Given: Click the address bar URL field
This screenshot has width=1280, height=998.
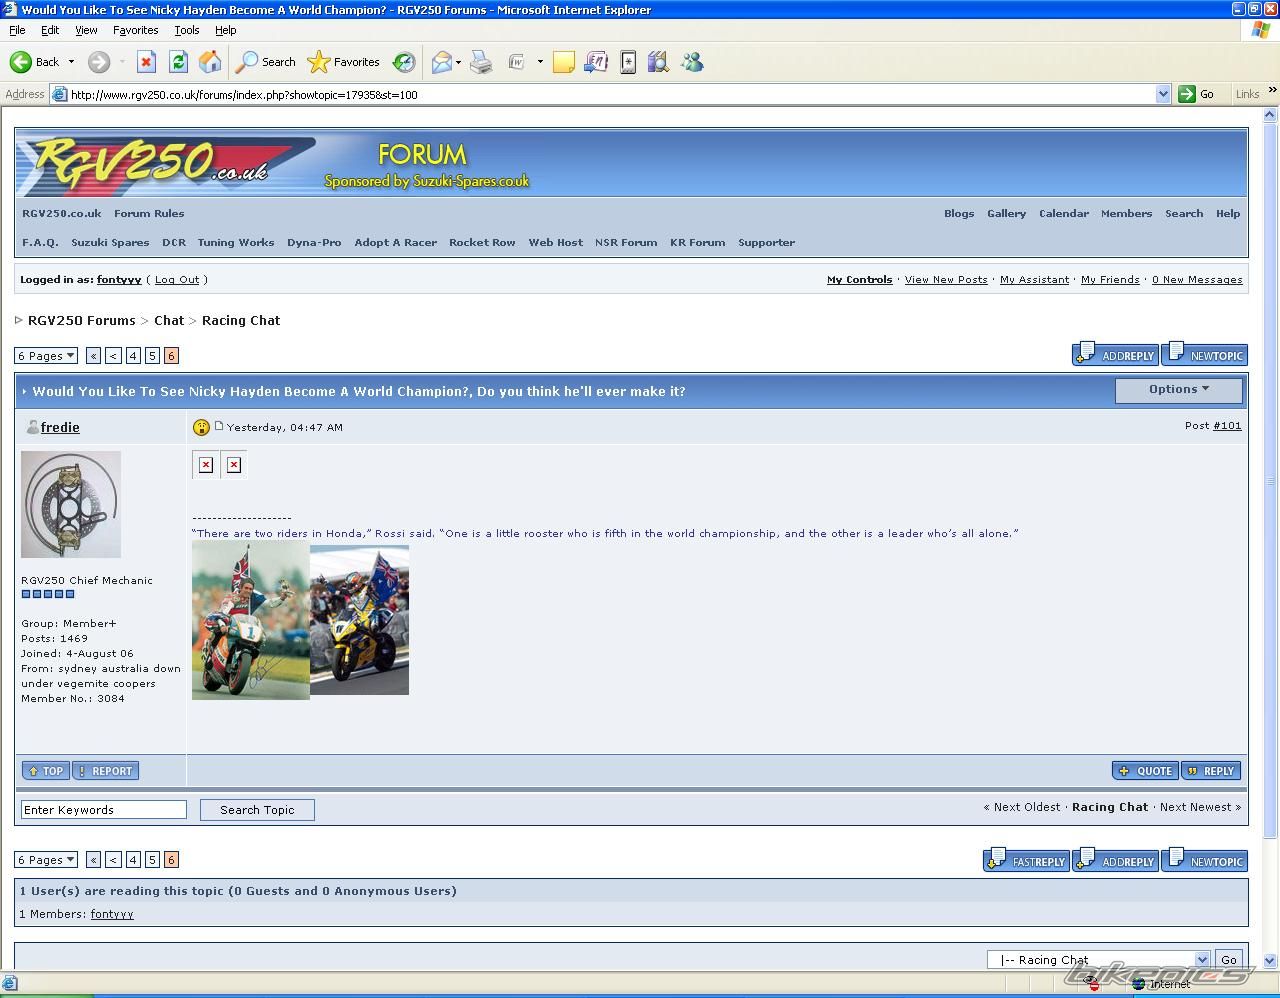Looking at the screenshot, I should [x=610, y=94].
